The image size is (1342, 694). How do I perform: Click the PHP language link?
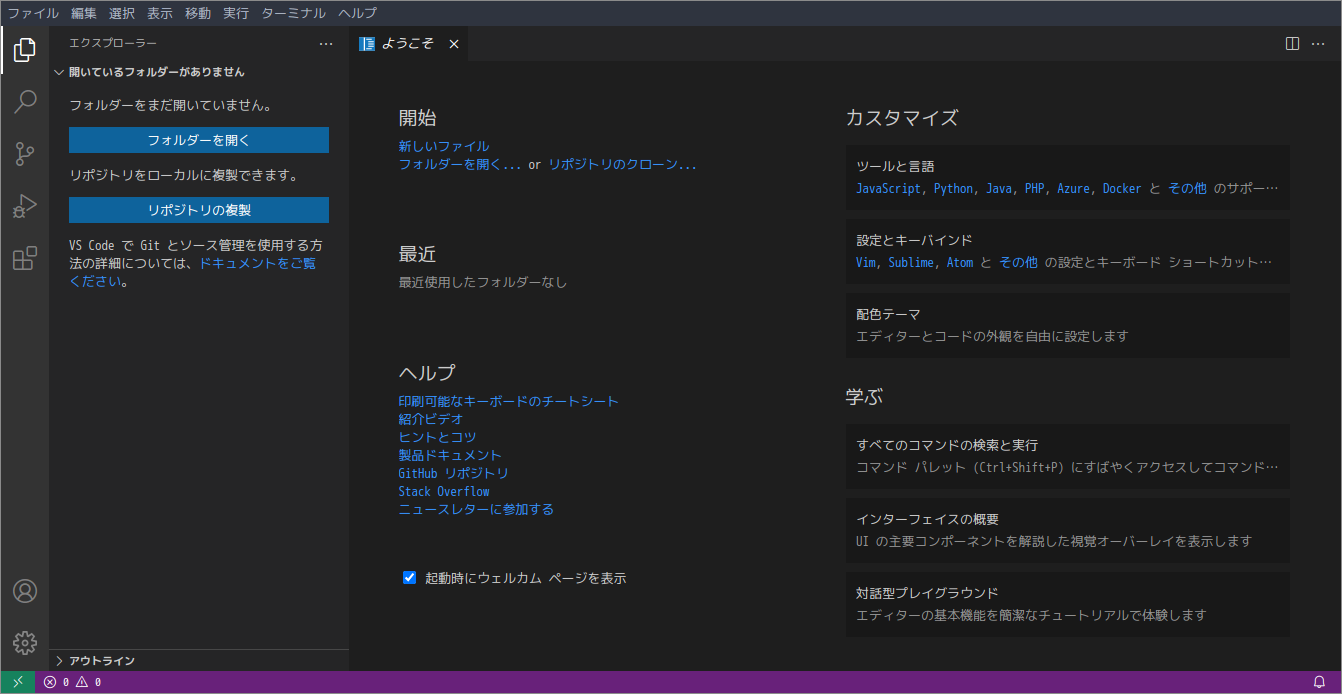pos(1034,188)
